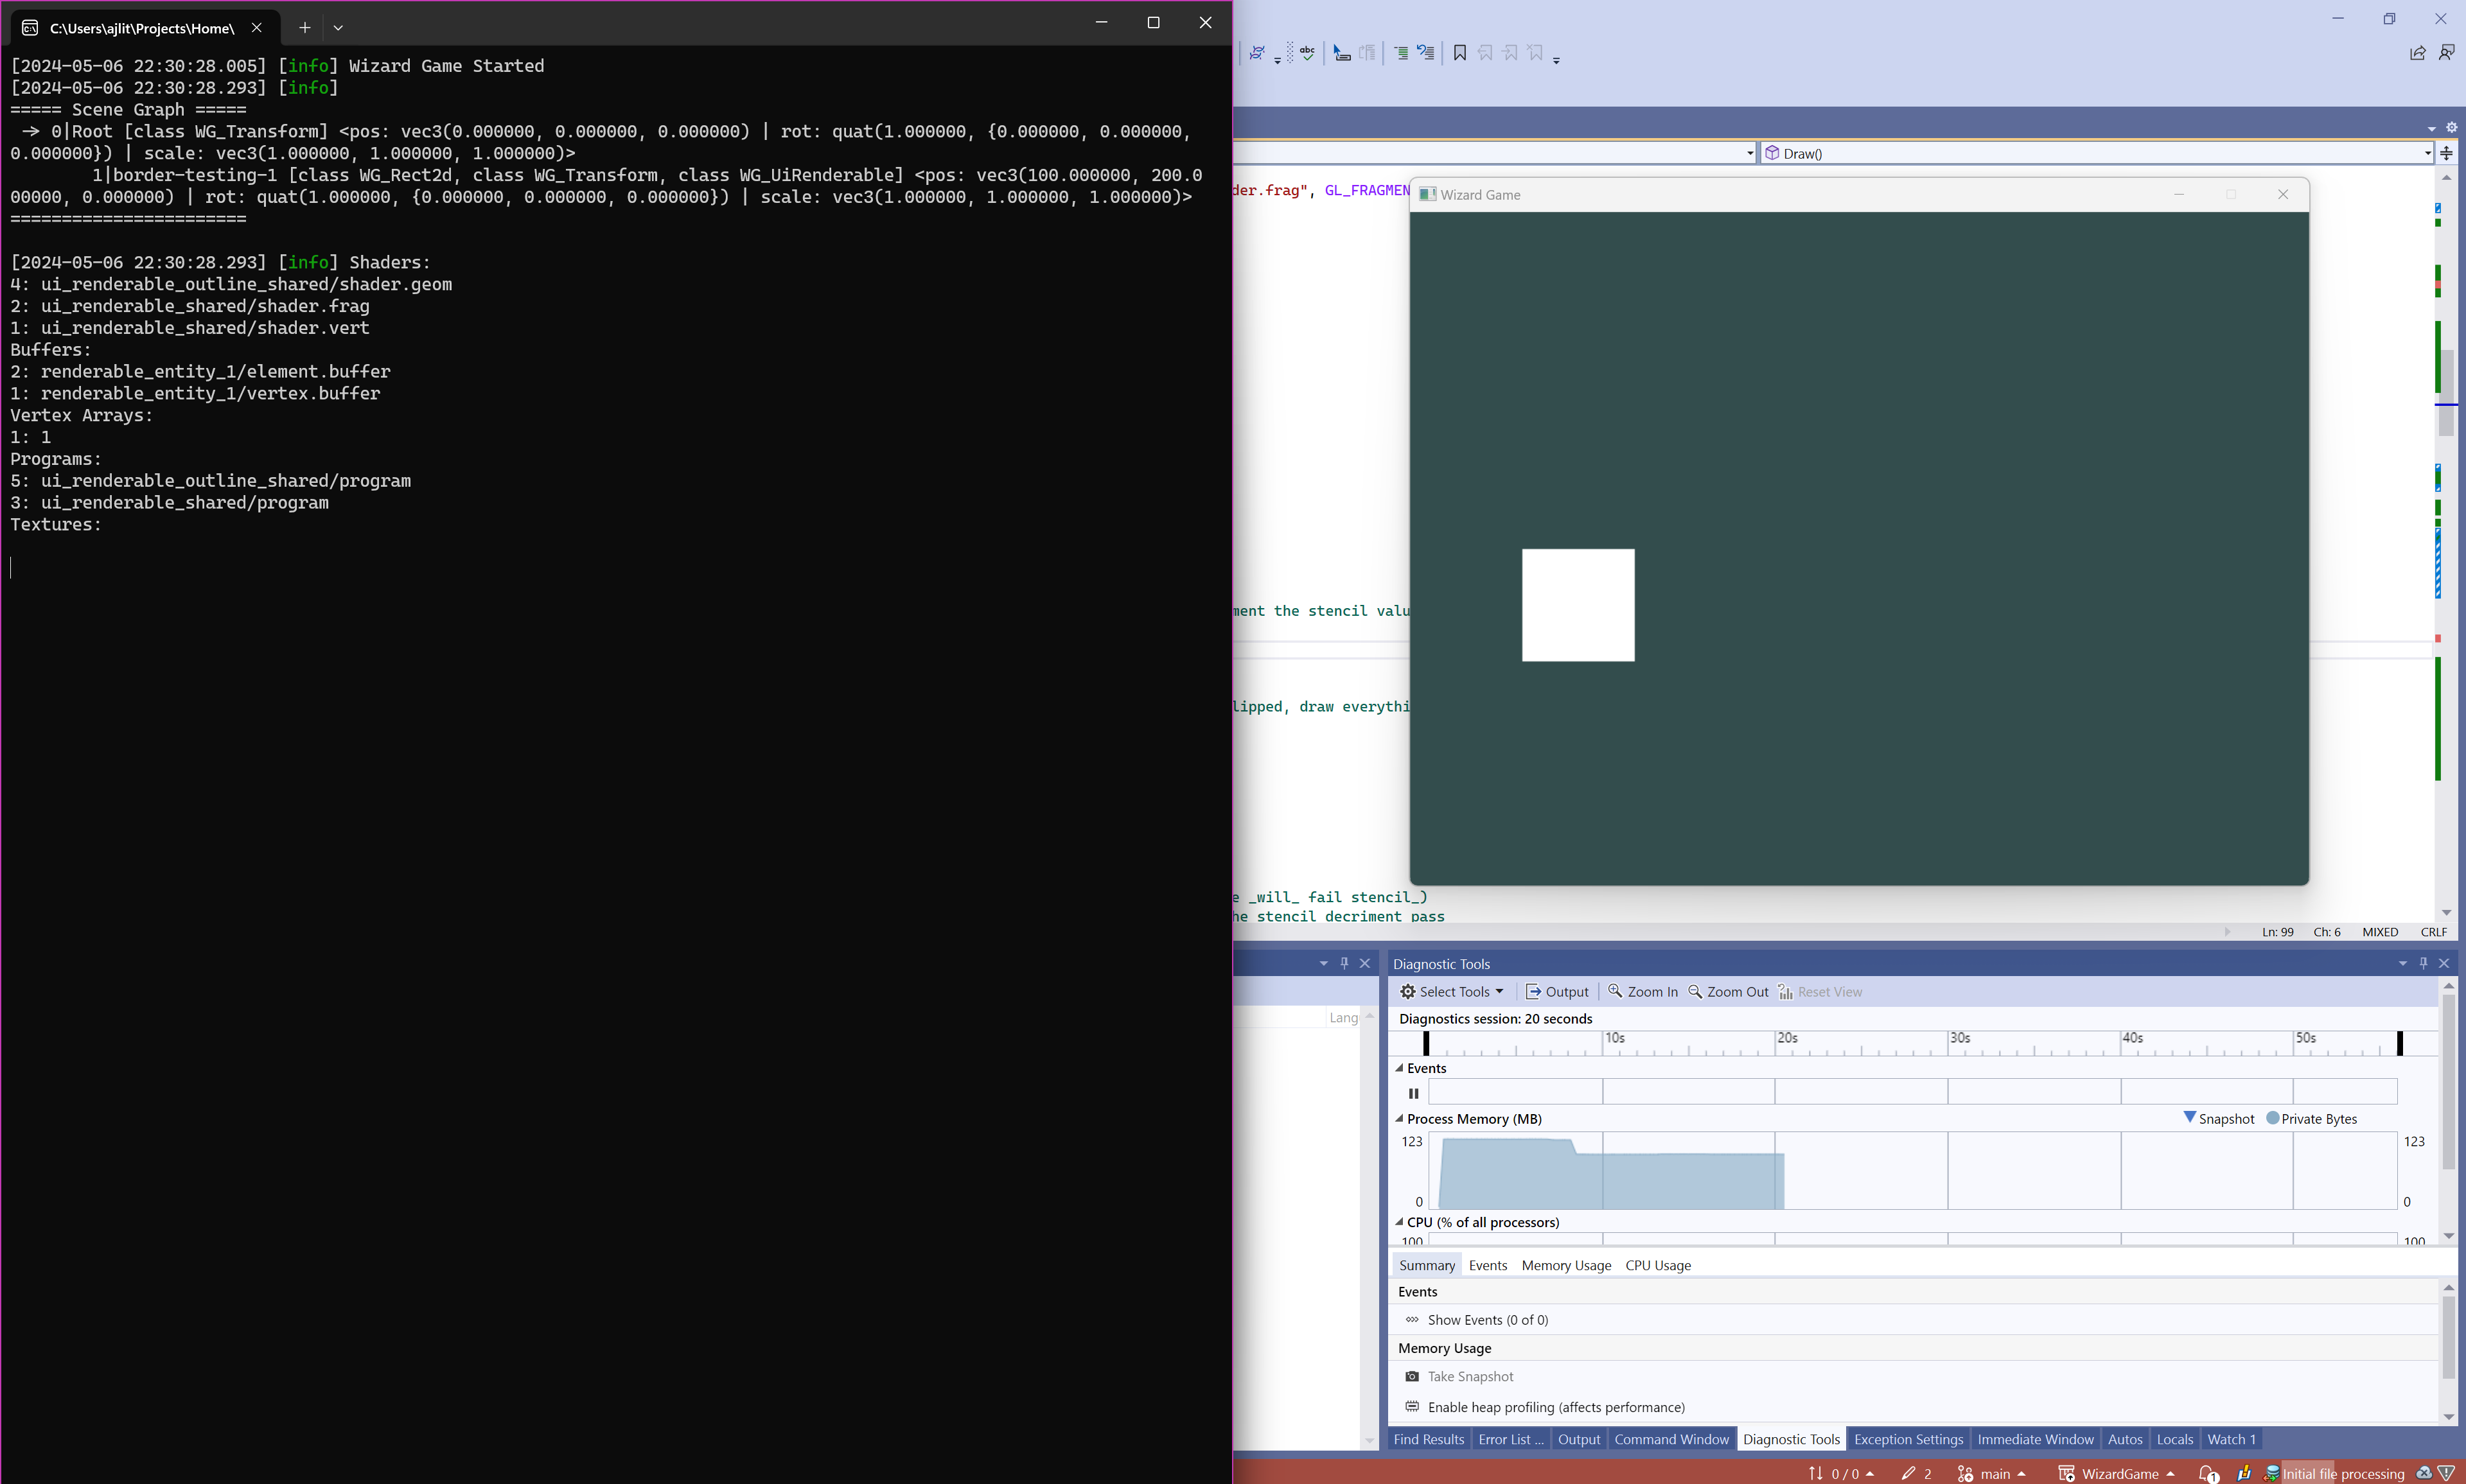Viewport: 2466px width, 1484px height.
Task: Click the notifications bell in status bar
Action: click(x=2208, y=1473)
